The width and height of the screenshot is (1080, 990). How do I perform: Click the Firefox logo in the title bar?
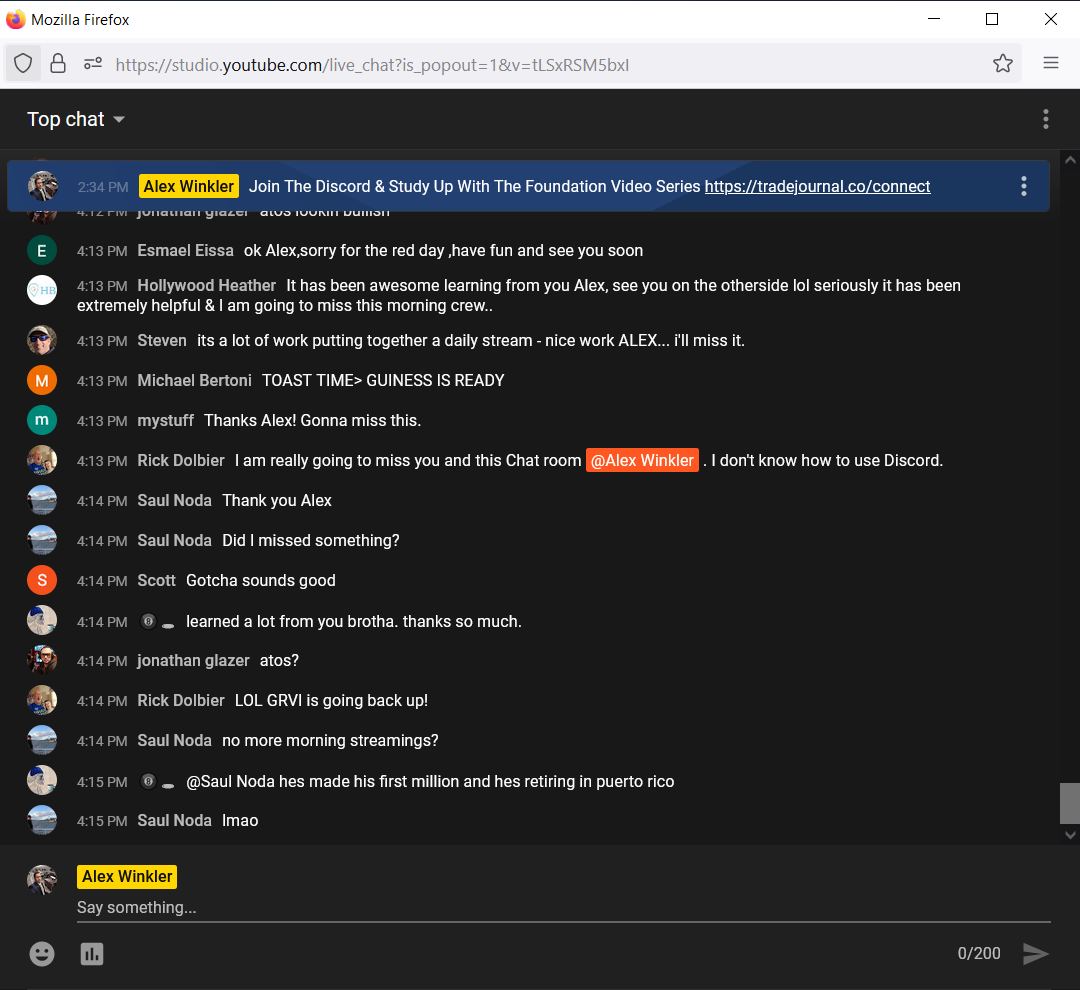(x=16, y=19)
